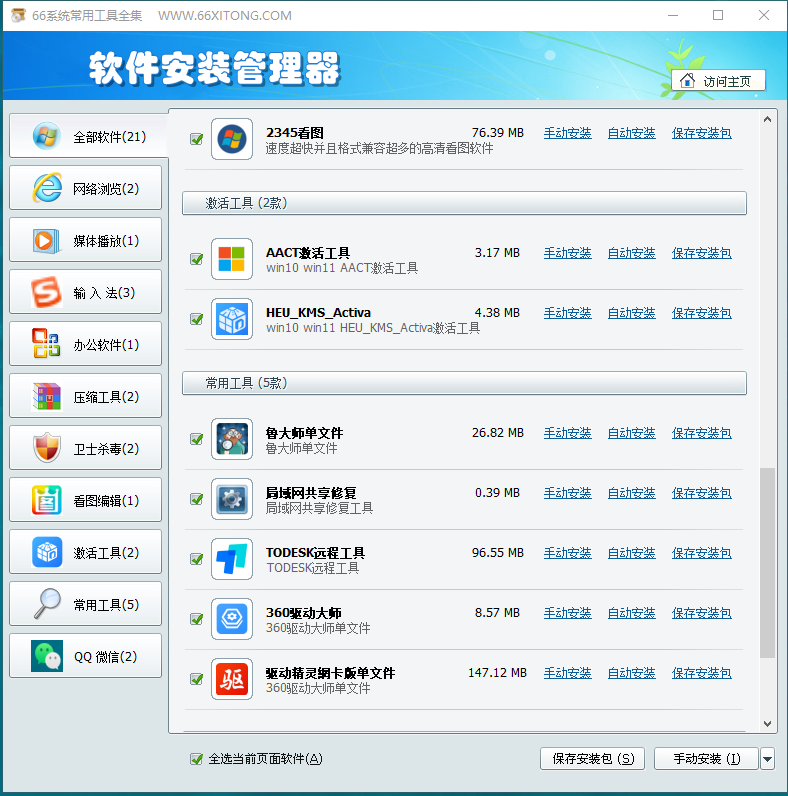Click the 360驱动大师 icon

click(x=232, y=619)
